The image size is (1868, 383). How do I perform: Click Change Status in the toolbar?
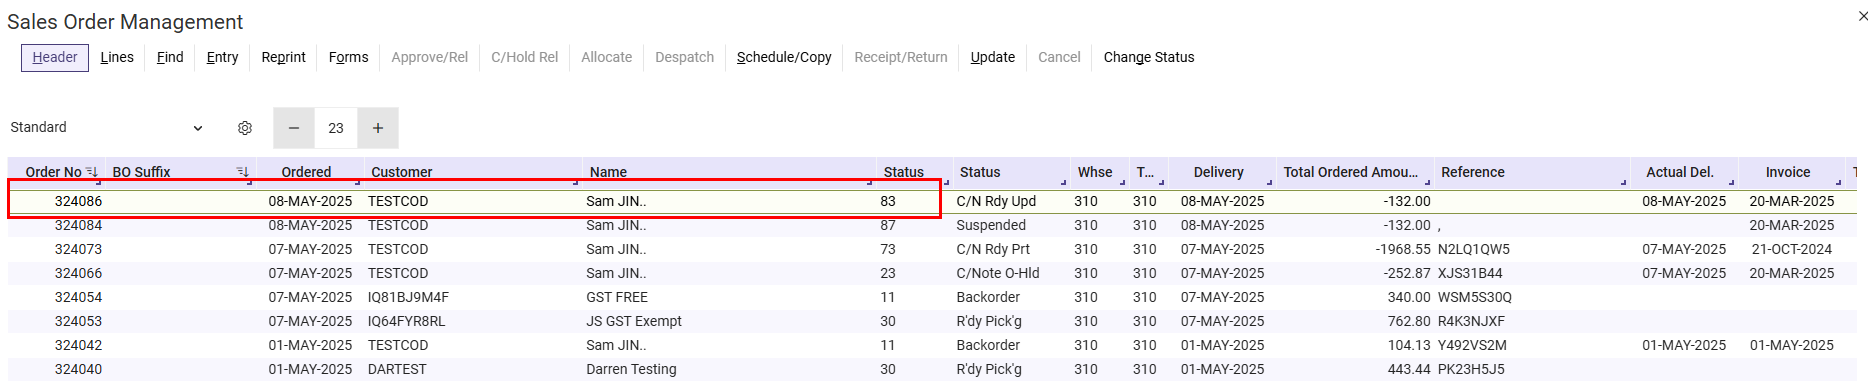tap(1149, 57)
